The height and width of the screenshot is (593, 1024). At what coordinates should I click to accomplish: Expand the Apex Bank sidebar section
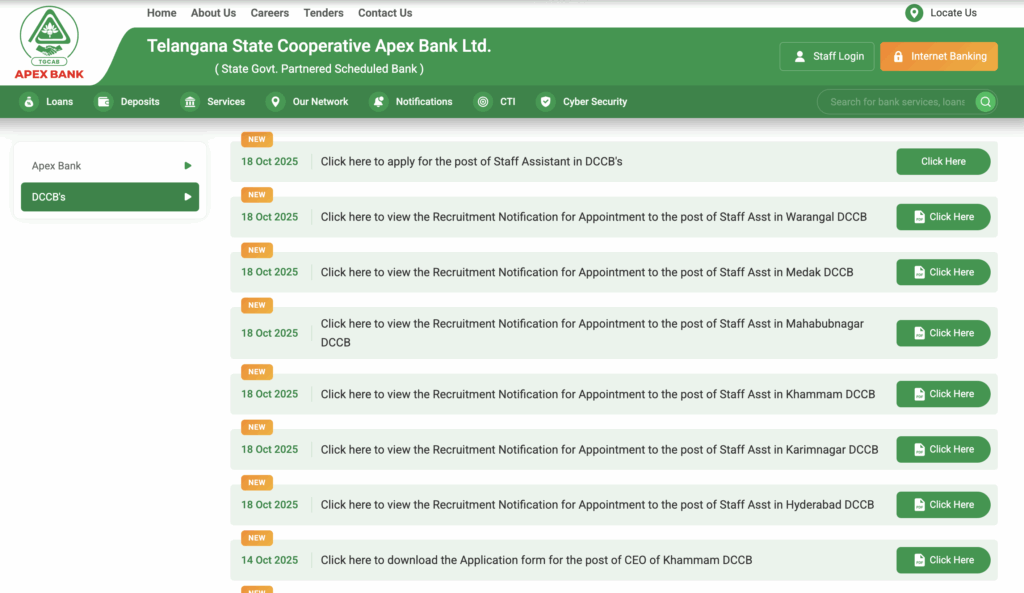(110, 165)
